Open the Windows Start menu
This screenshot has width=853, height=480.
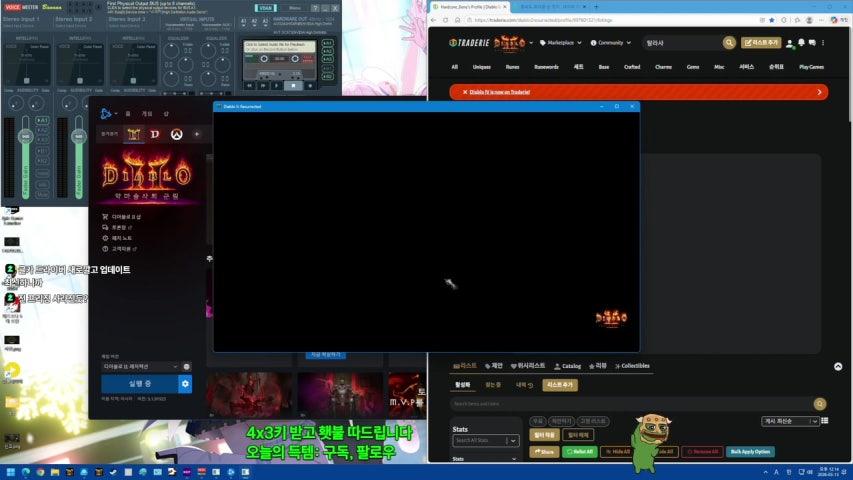[10, 472]
